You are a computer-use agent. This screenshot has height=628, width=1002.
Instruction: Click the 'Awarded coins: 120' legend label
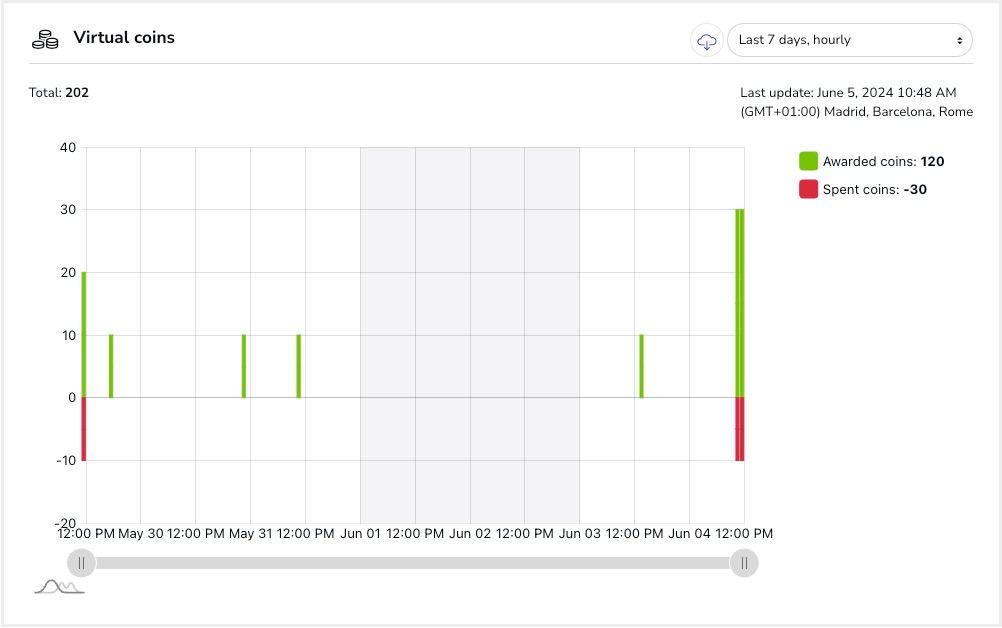(x=883, y=162)
